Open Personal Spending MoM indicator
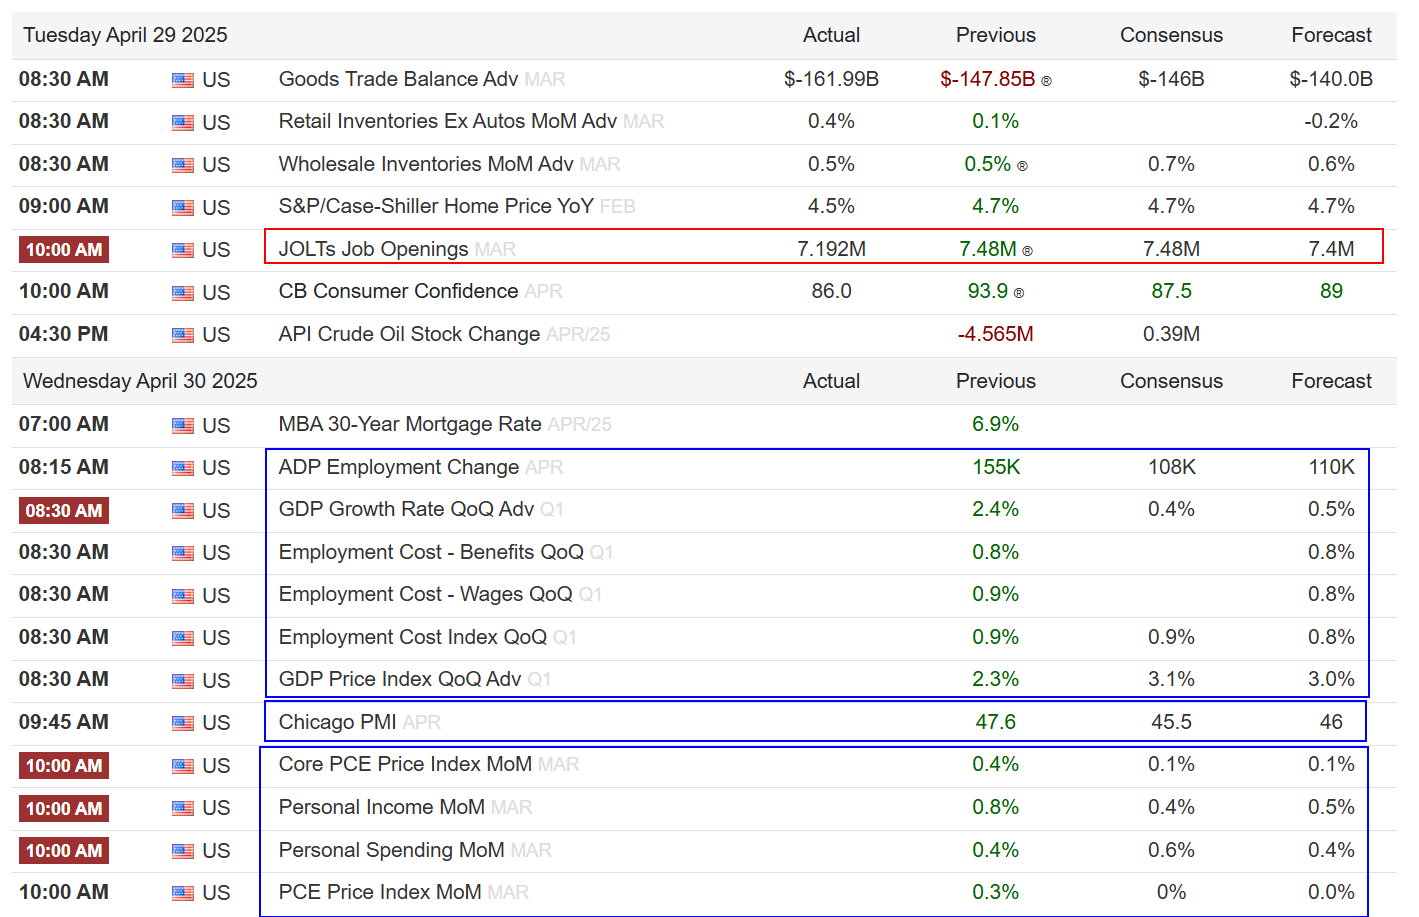The image size is (1419, 917). (x=391, y=850)
